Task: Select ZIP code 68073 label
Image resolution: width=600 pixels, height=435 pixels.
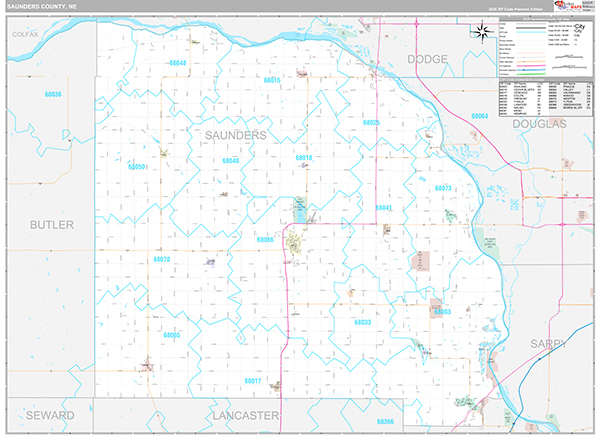Action: click(443, 188)
